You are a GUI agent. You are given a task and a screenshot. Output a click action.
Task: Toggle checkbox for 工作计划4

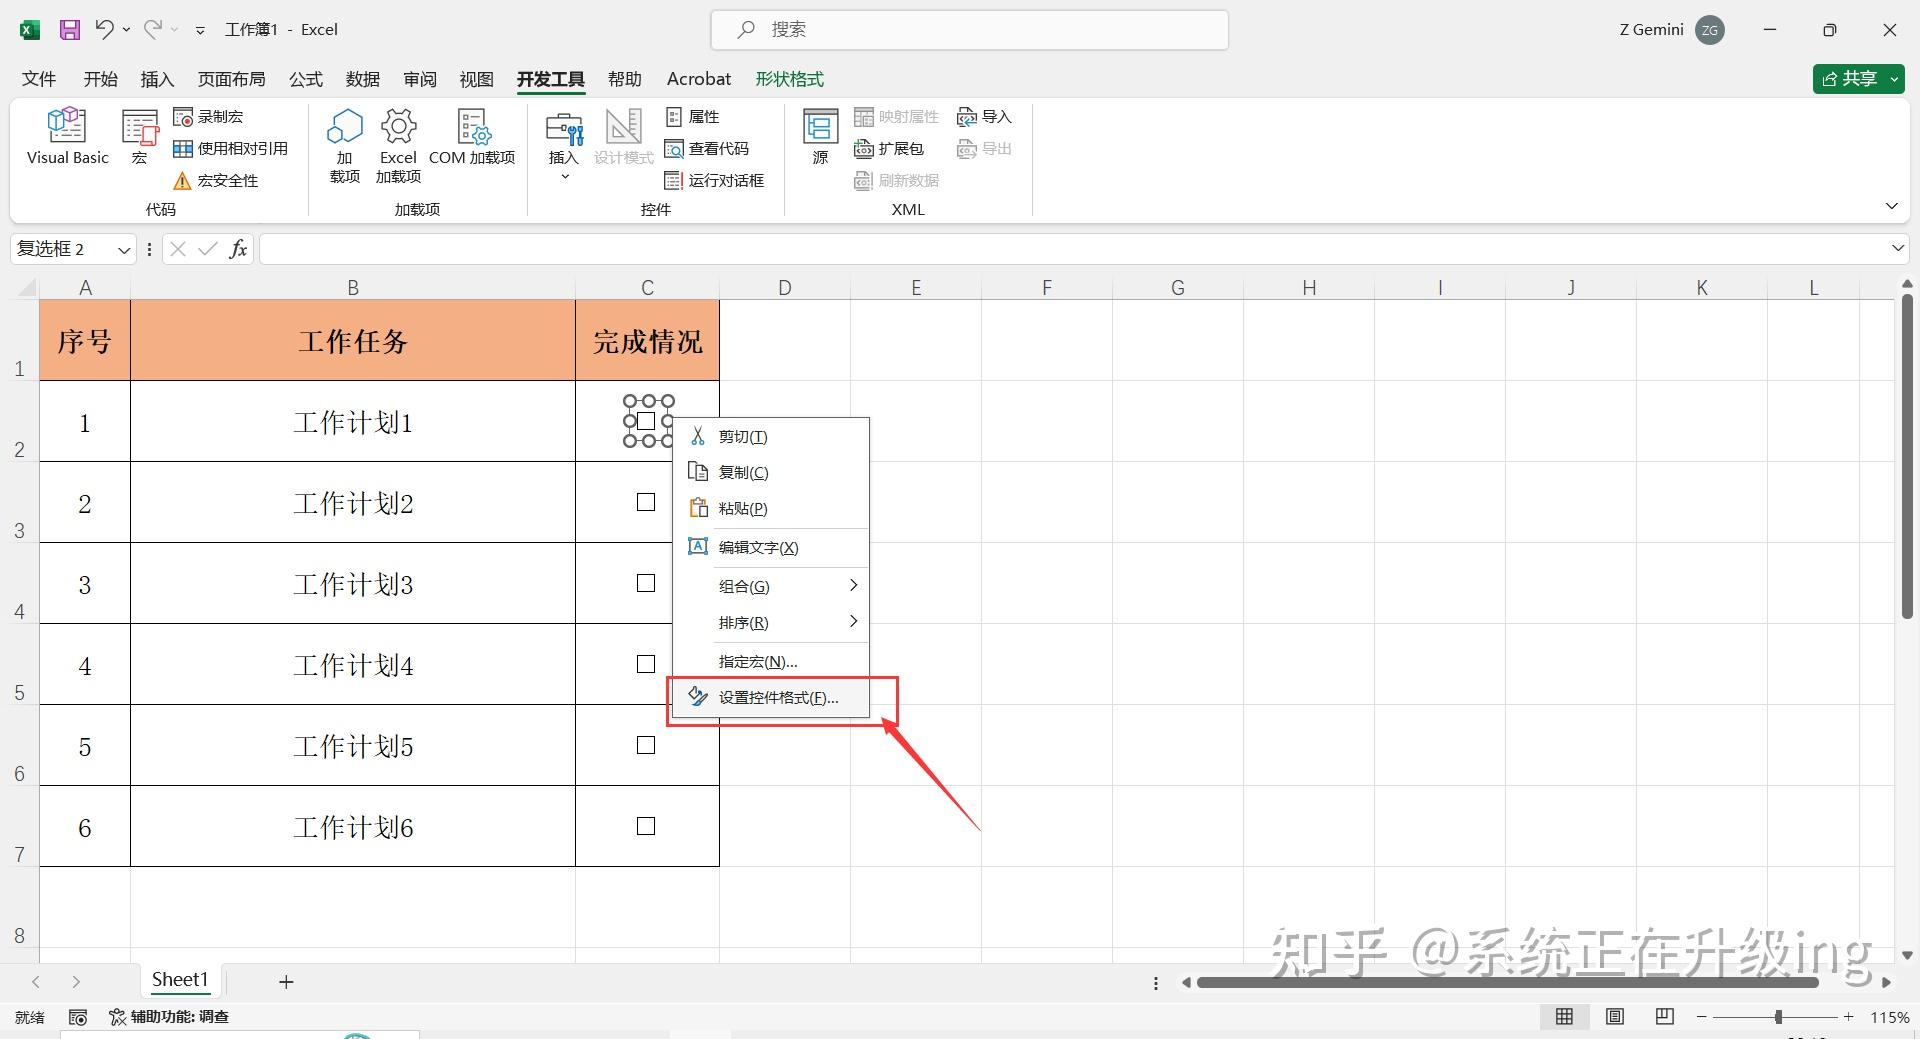[x=646, y=664]
